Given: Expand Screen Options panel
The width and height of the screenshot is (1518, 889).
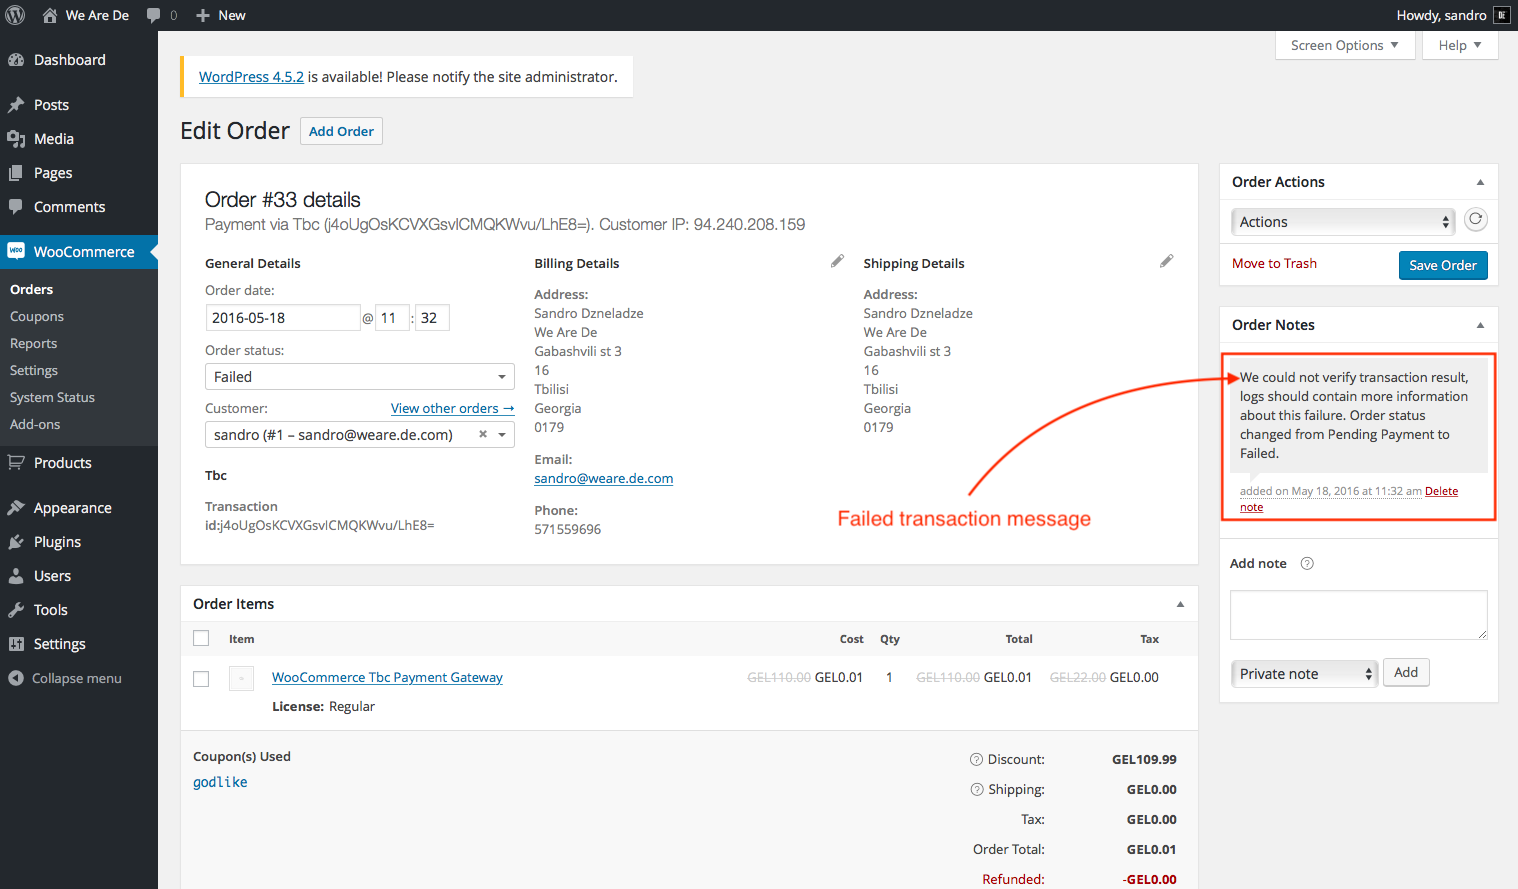Looking at the screenshot, I should point(1345,45).
